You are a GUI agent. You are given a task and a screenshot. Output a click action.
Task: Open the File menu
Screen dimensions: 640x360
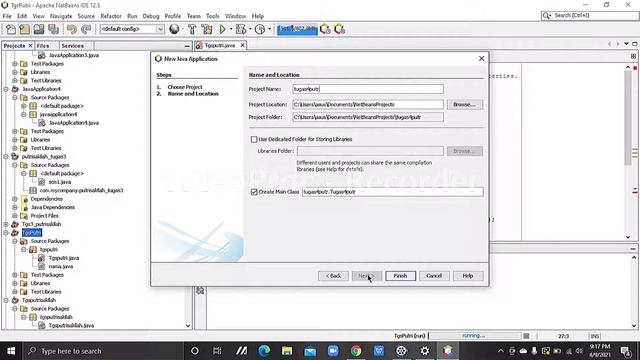tap(7, 16)
